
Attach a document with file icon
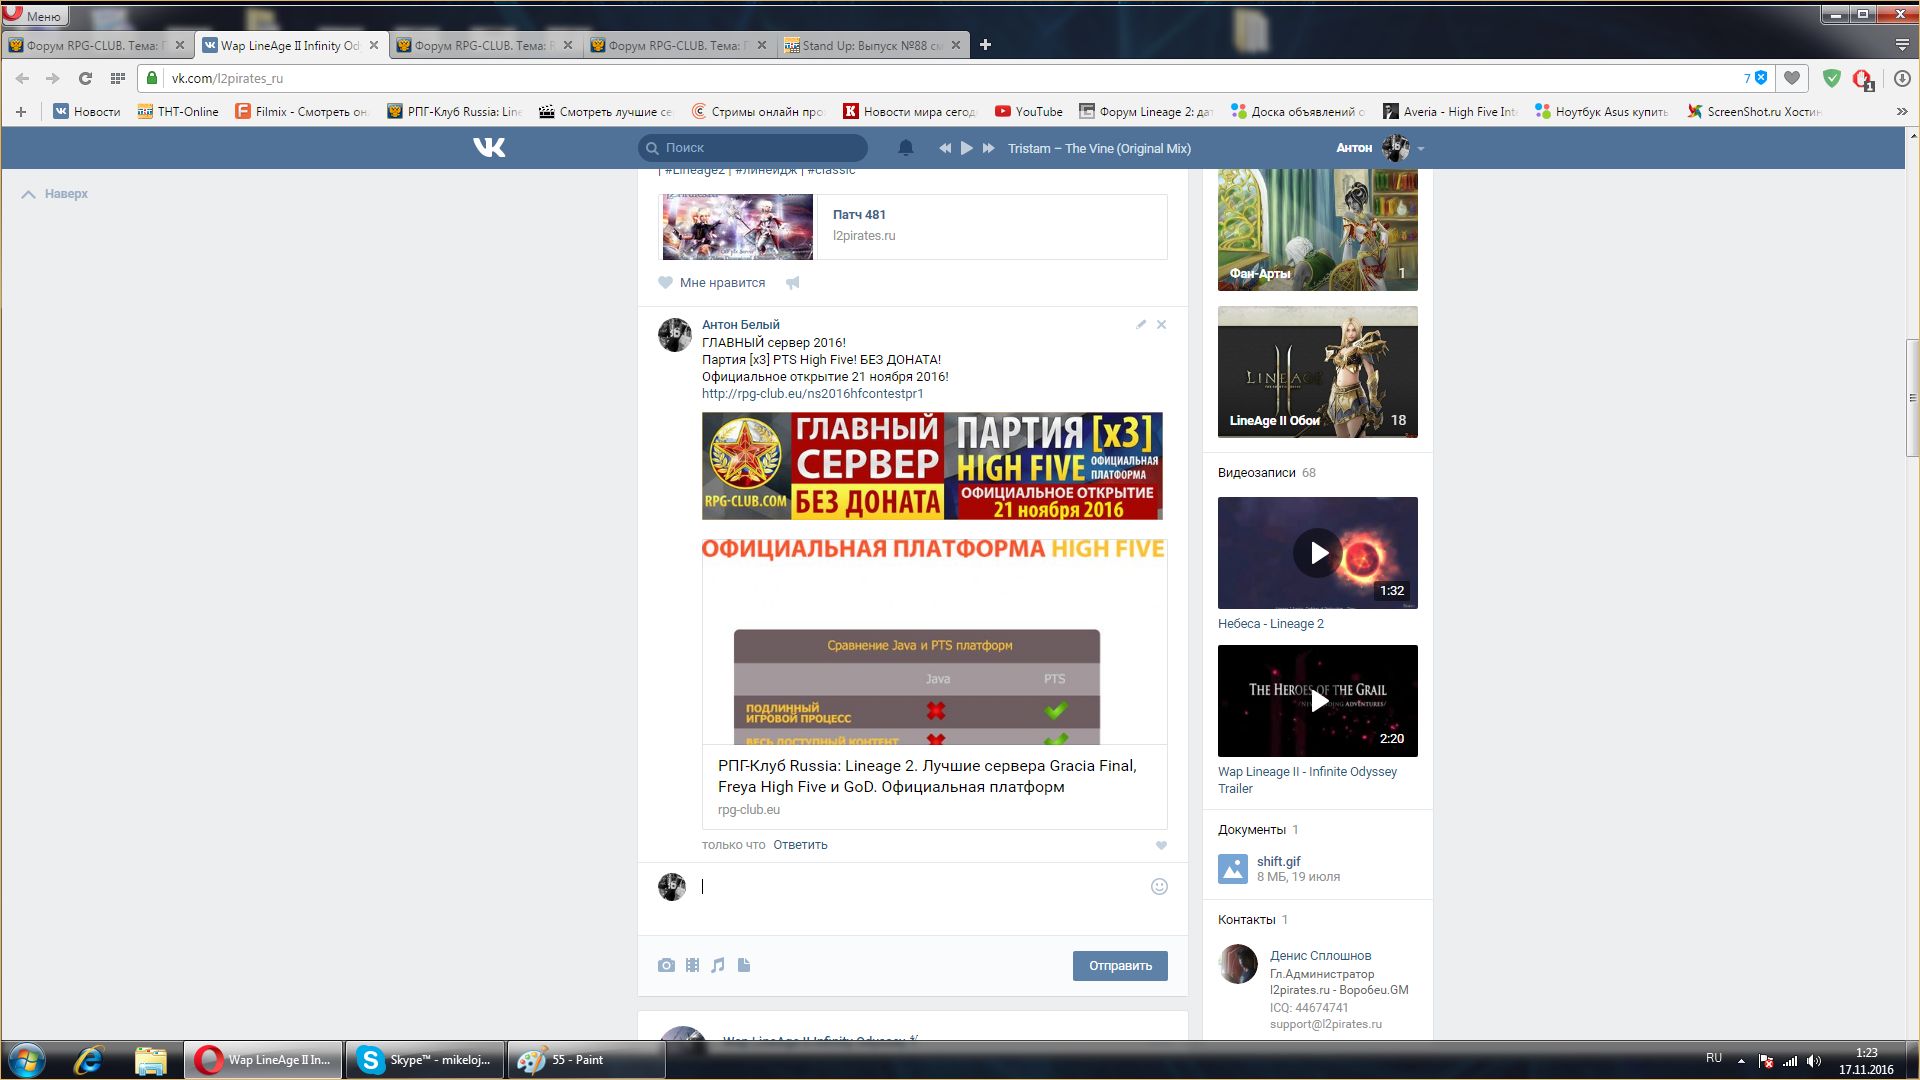click(744, 965)
